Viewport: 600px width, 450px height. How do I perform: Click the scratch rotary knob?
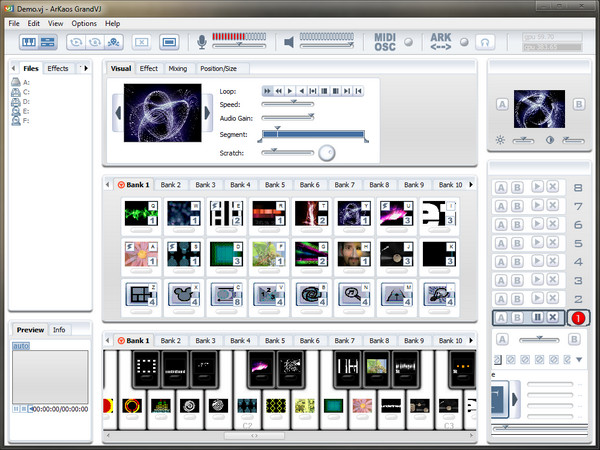[x=327, y=153]
